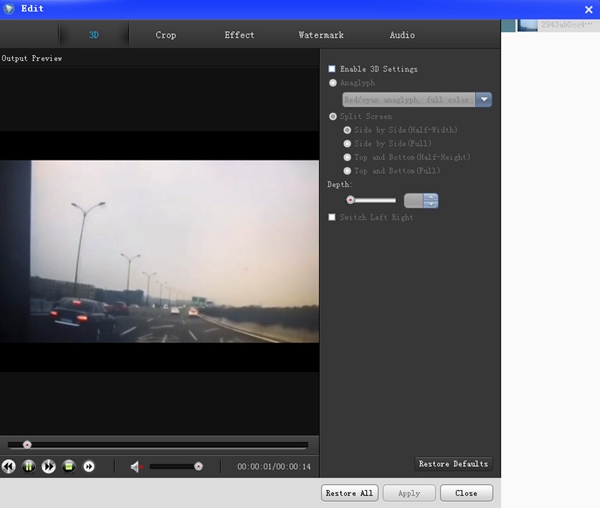Toggle Switch Left Right checkbox
Image resolution: width=600 pixels, height=508 pixels.
332,217
